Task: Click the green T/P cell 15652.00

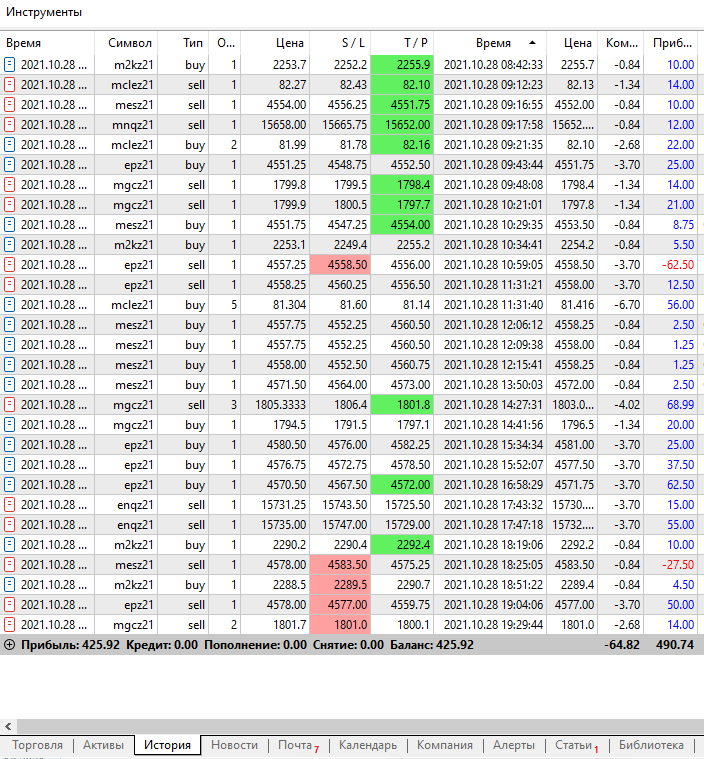Action: pos(402,125)
